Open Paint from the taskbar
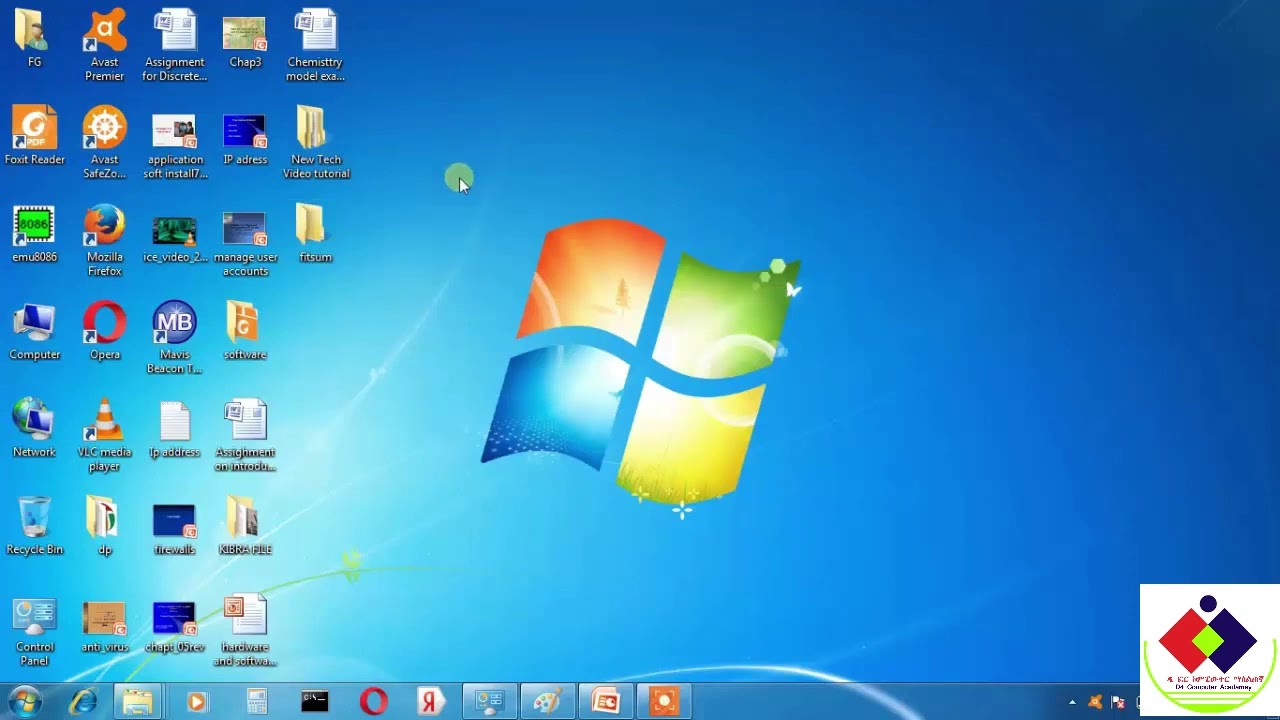1280x720 pixels. [x=547, y=702]
